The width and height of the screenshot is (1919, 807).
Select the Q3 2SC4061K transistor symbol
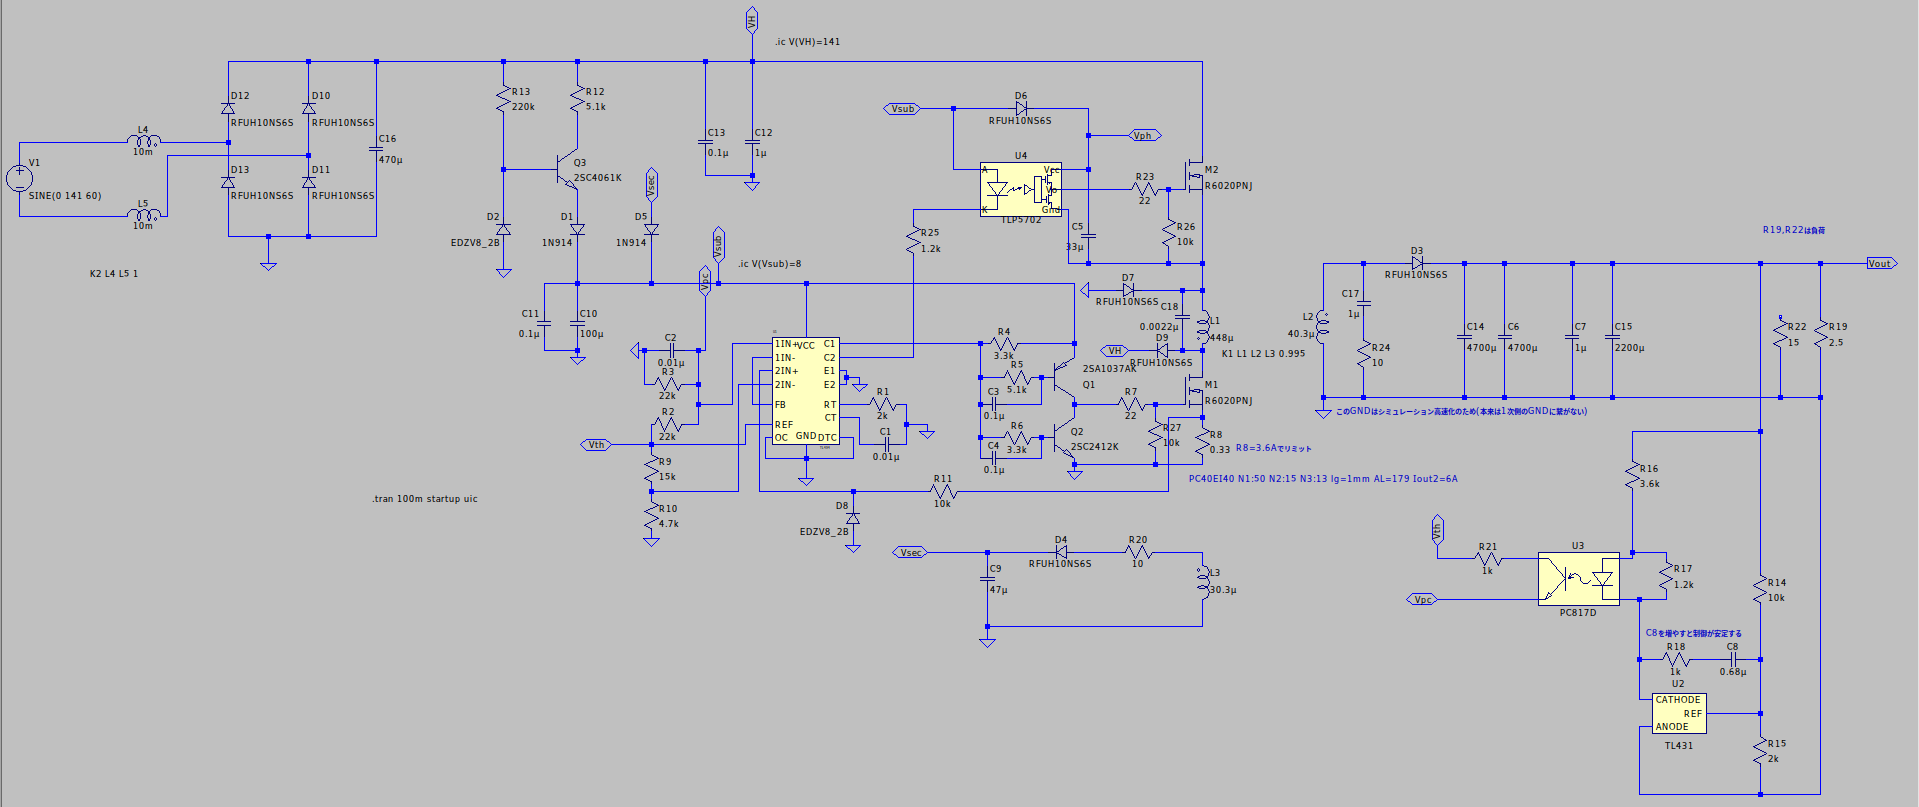(567, 170)
